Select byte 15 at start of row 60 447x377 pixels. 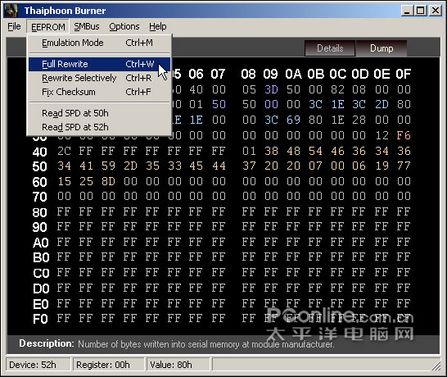click(x=64, y=181)
